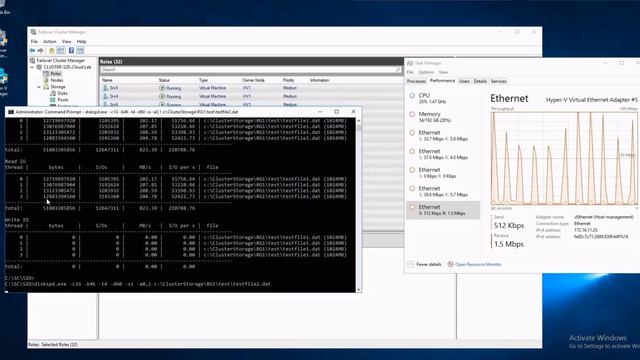
Task: Select Roles in the cluster tree
Action: (56, 73)
